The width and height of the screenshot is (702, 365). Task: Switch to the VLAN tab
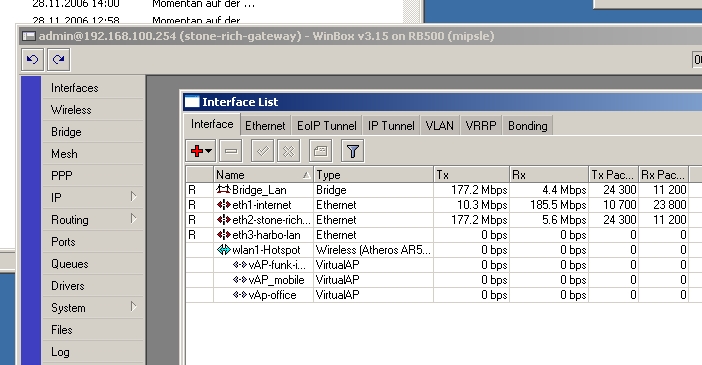click(440, 126)
